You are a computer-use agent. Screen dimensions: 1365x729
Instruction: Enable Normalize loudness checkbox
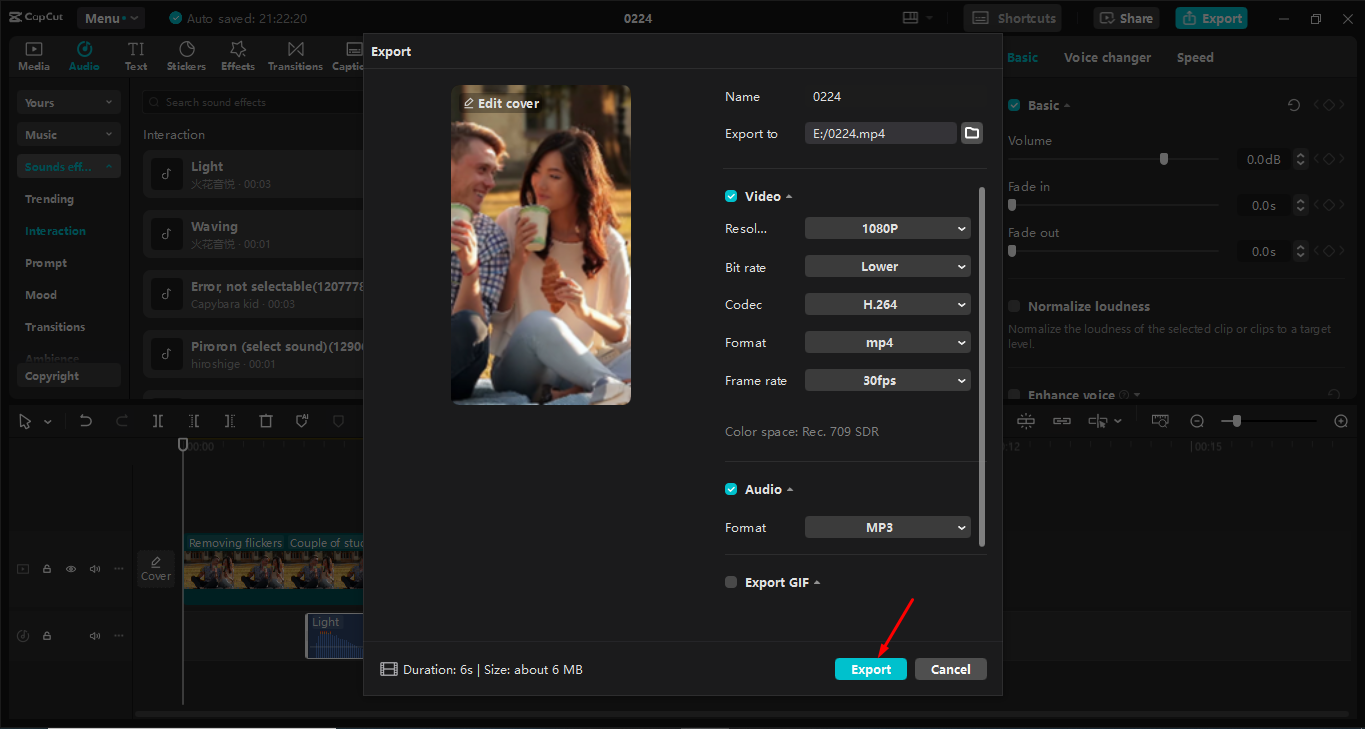[1014, 306]
